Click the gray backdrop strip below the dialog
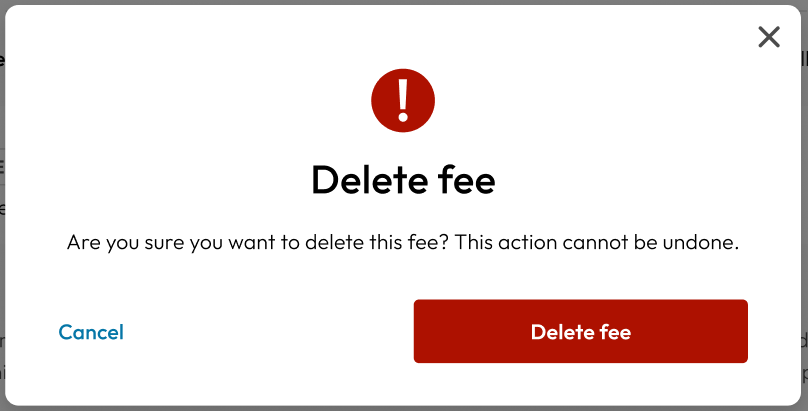 click(x=404, y=408)
